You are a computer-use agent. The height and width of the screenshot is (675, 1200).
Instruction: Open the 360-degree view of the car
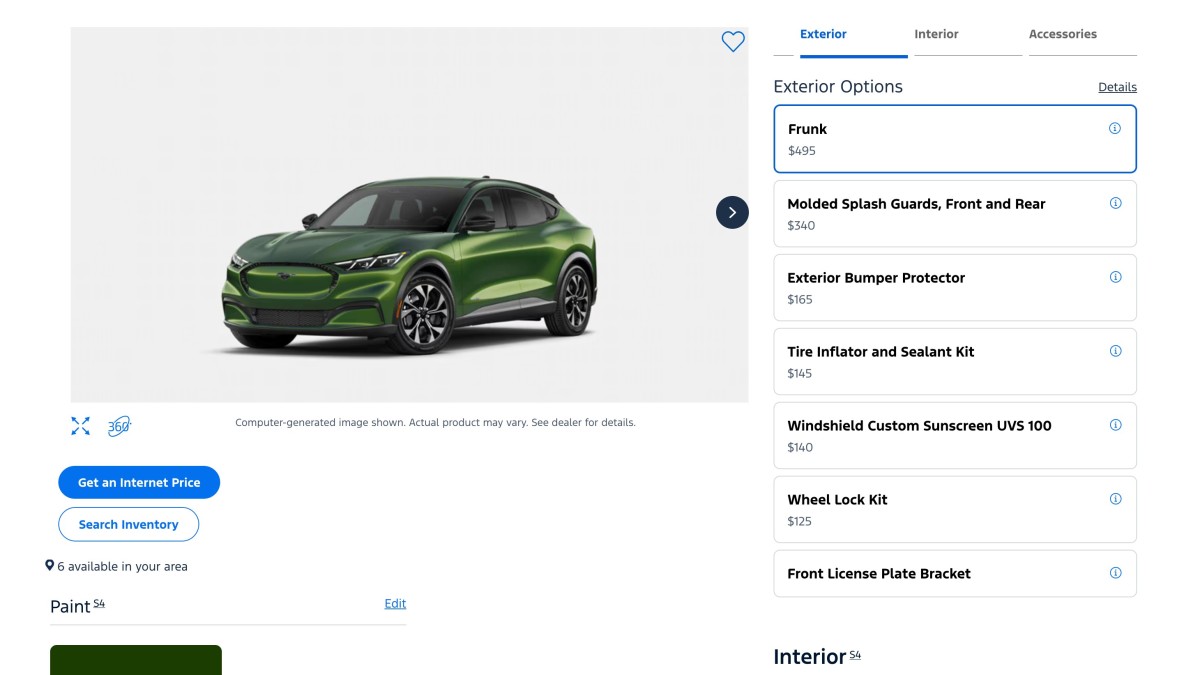click(117, 426)
